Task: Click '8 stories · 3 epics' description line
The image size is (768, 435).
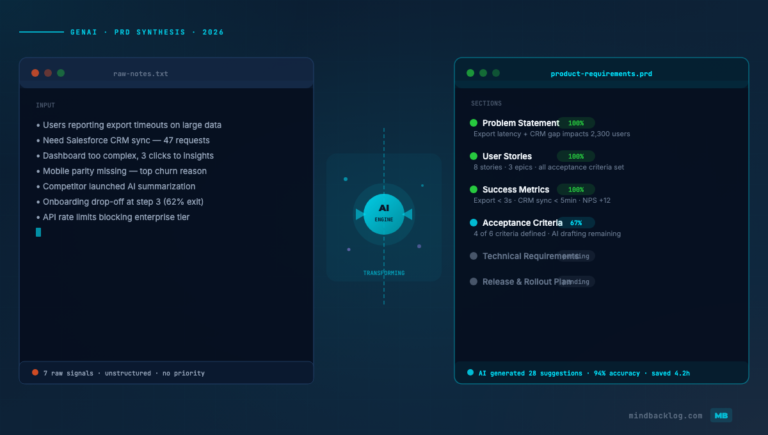Action: (x=549, y=167)
